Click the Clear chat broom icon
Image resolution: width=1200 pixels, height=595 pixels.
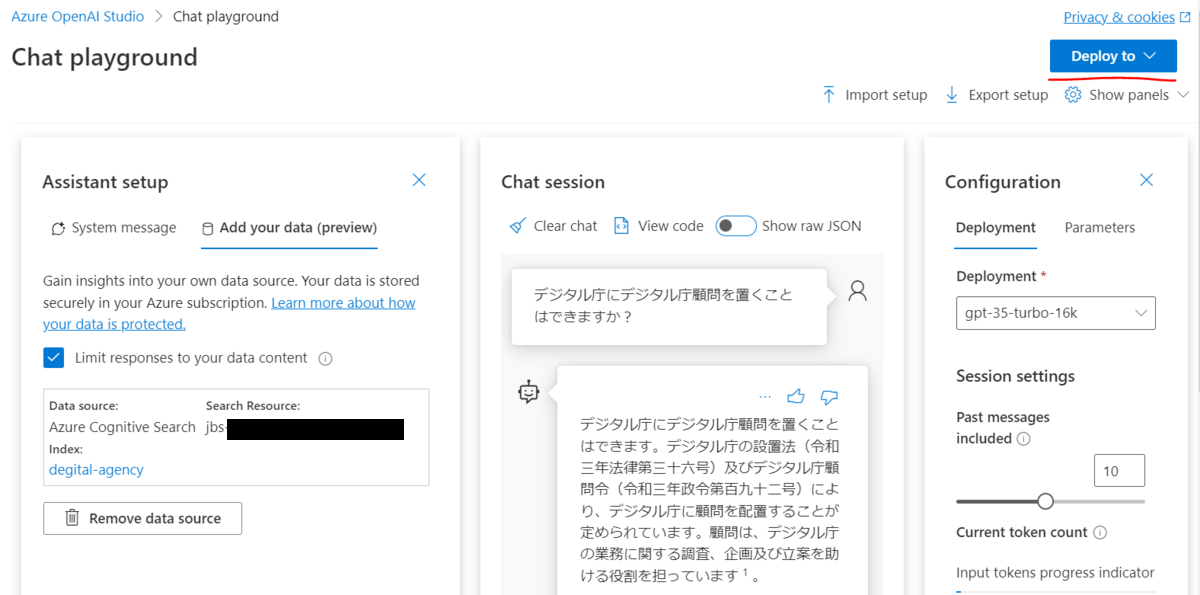click(x=517, y=226)
